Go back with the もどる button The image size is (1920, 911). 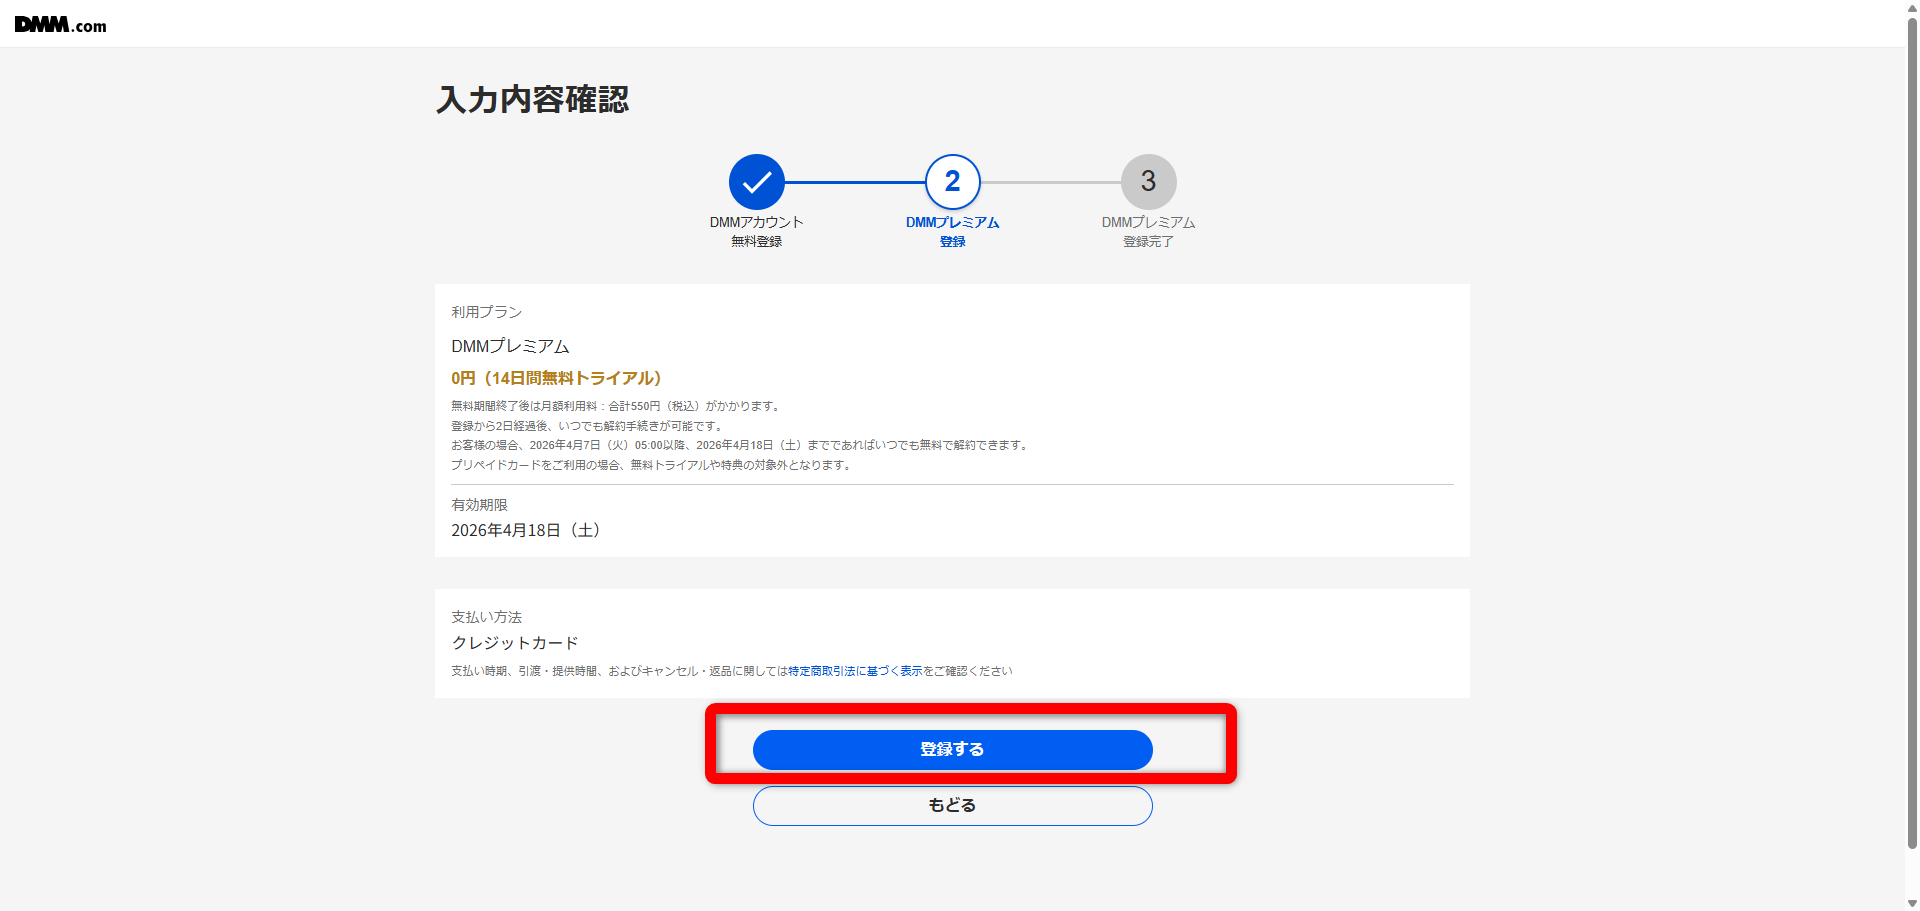point(952,806)
